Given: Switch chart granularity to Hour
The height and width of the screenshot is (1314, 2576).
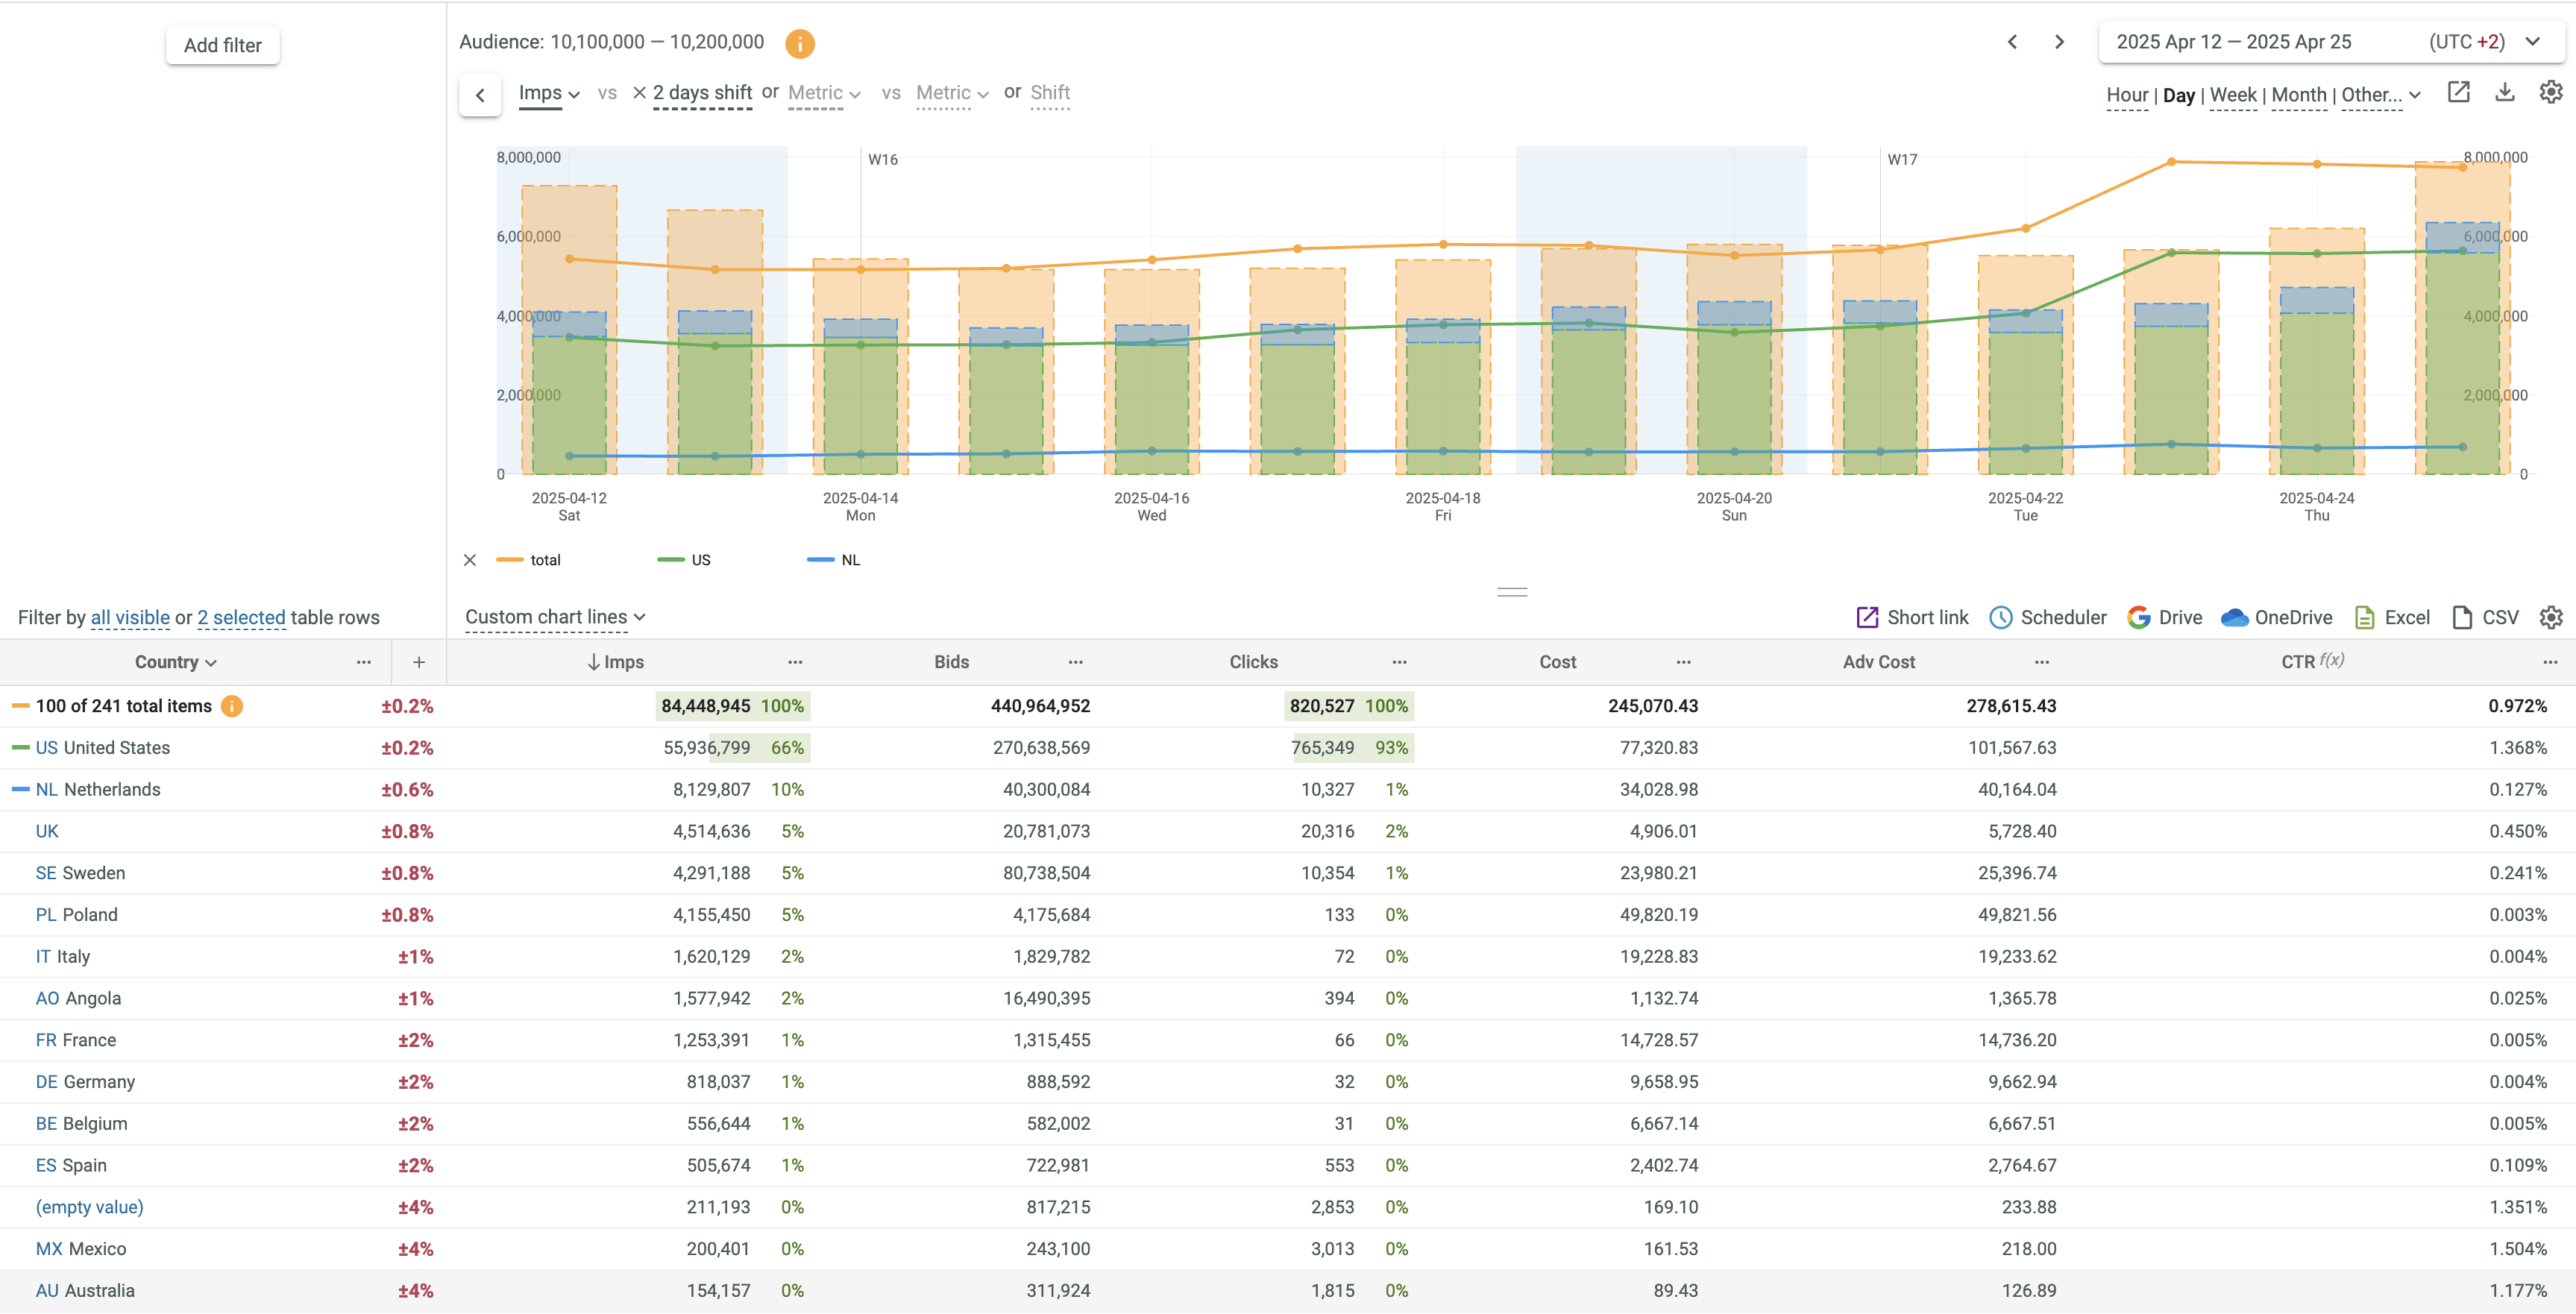Looking at the screenshot, I should coord(2126,95).
